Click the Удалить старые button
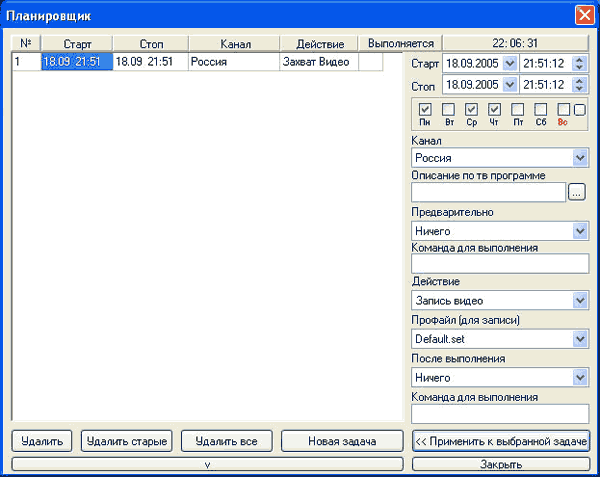Screen dimensions: 600x477 pyautogui.click(x=127, y=441)
